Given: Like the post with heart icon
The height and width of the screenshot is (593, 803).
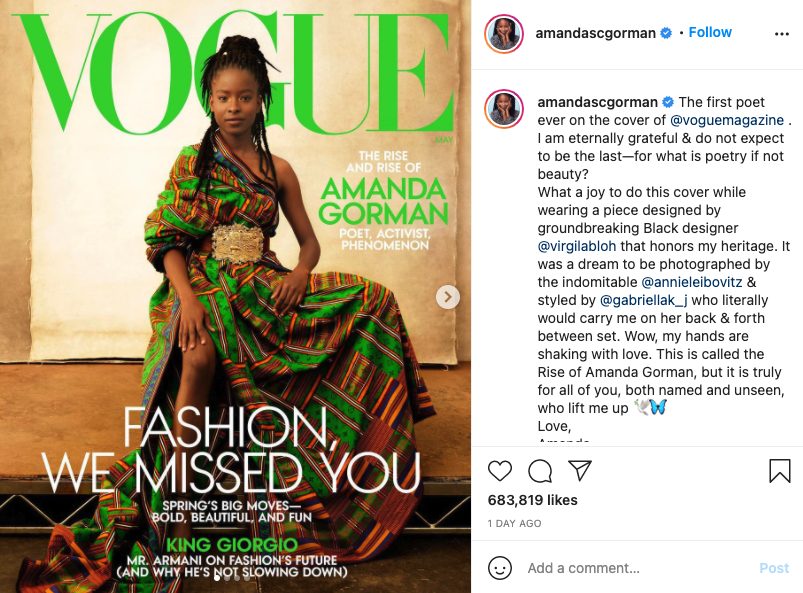Looking at the screenshot, I should [x=500, y=471].
